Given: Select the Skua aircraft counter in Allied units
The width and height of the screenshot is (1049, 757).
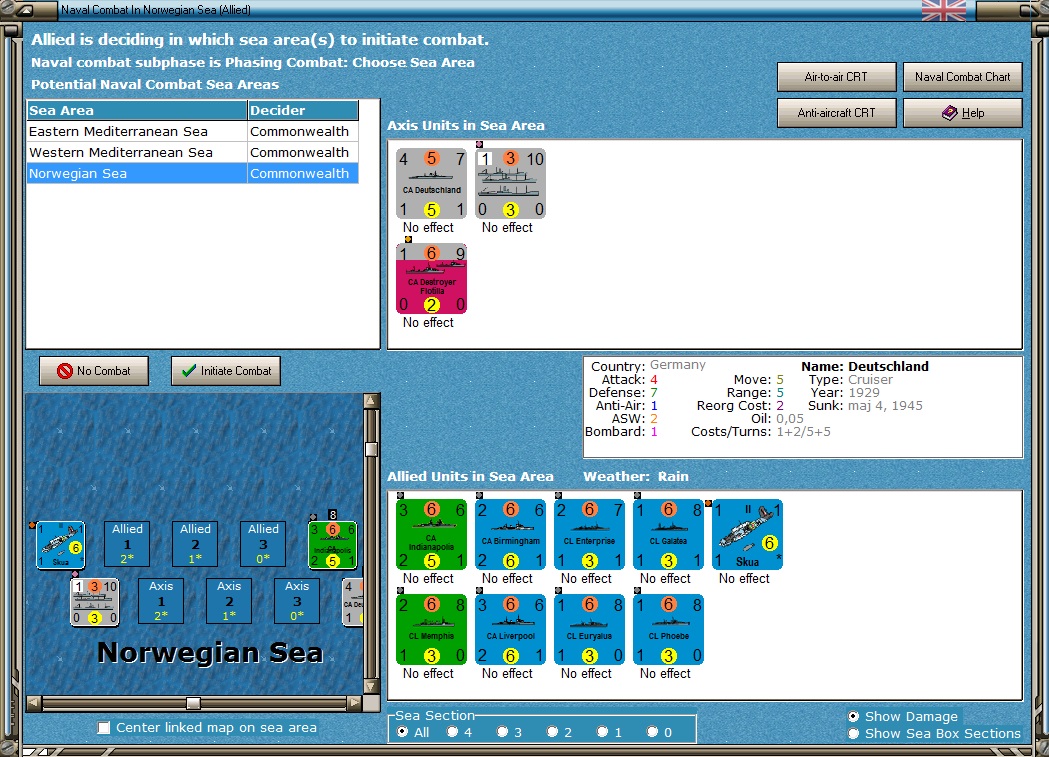Looking at the screenshot, I should pos(747,535).
